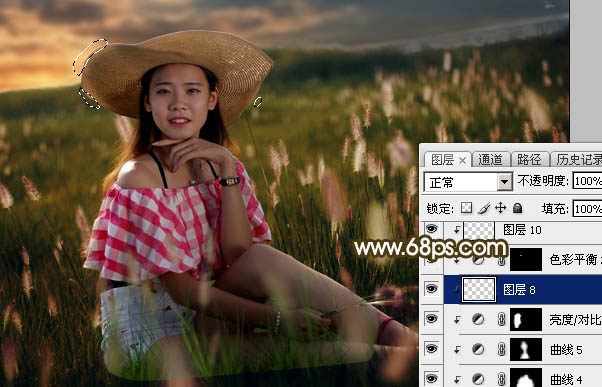Viewport: 602px width, 387px height.
Task: Click mask link chain on 色彩平衡 layer
Action: tap(501, 261)
